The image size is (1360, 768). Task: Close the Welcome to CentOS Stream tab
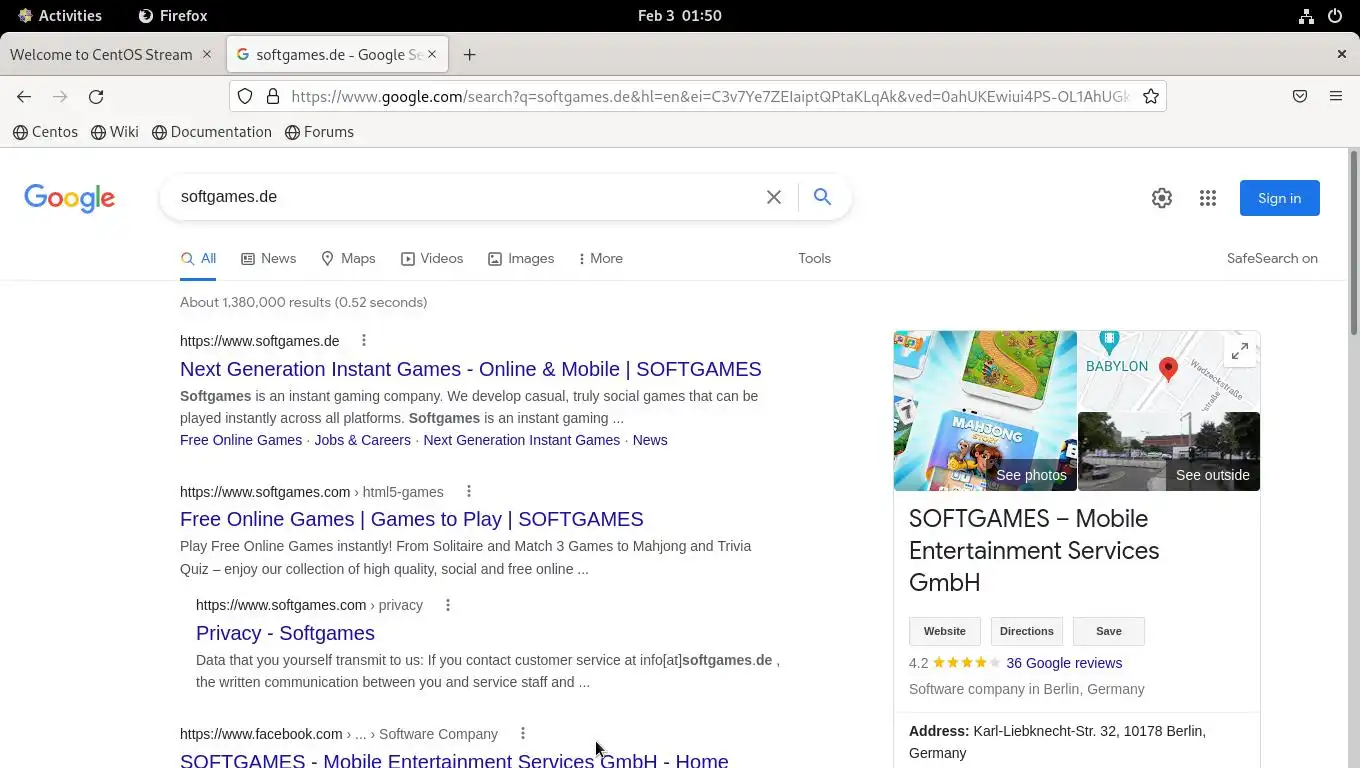[207, 54]
